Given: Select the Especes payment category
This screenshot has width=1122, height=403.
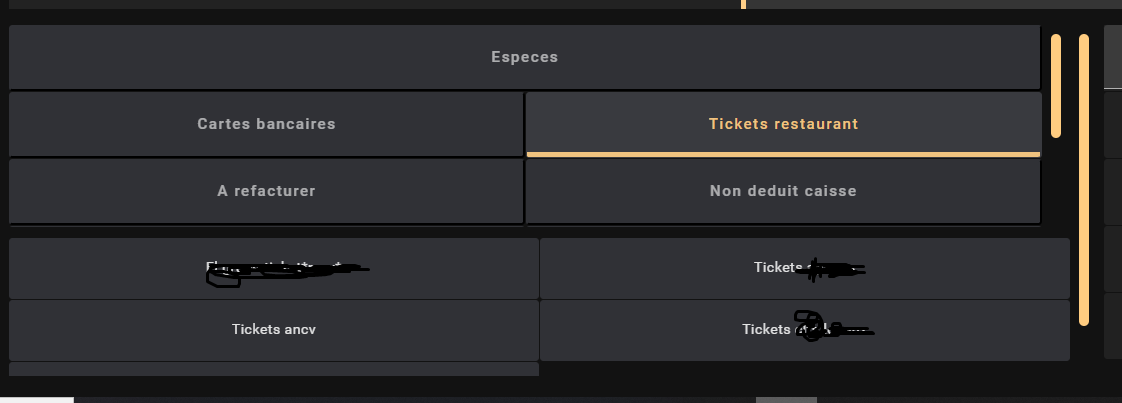Looking at the screenshot, I should tap(524, 57).
